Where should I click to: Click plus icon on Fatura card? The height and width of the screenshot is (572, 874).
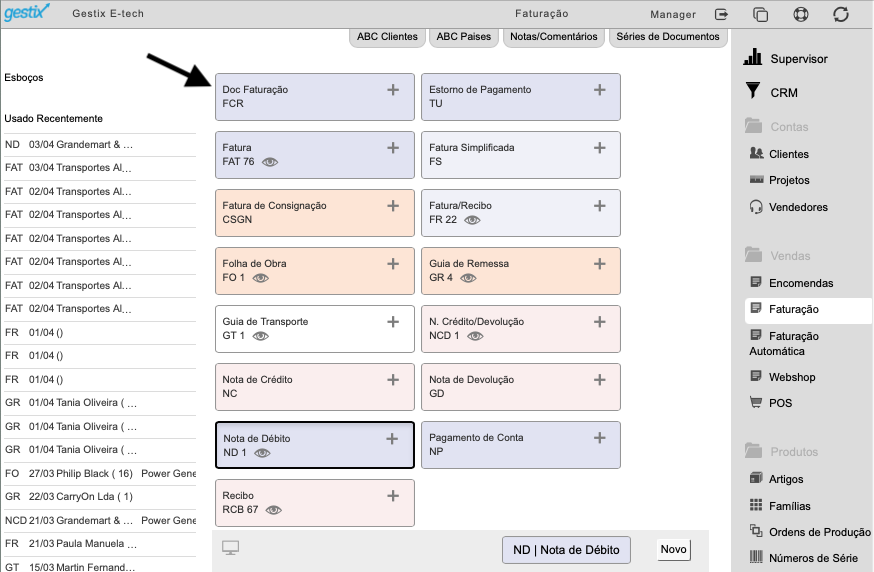(393, 148)
